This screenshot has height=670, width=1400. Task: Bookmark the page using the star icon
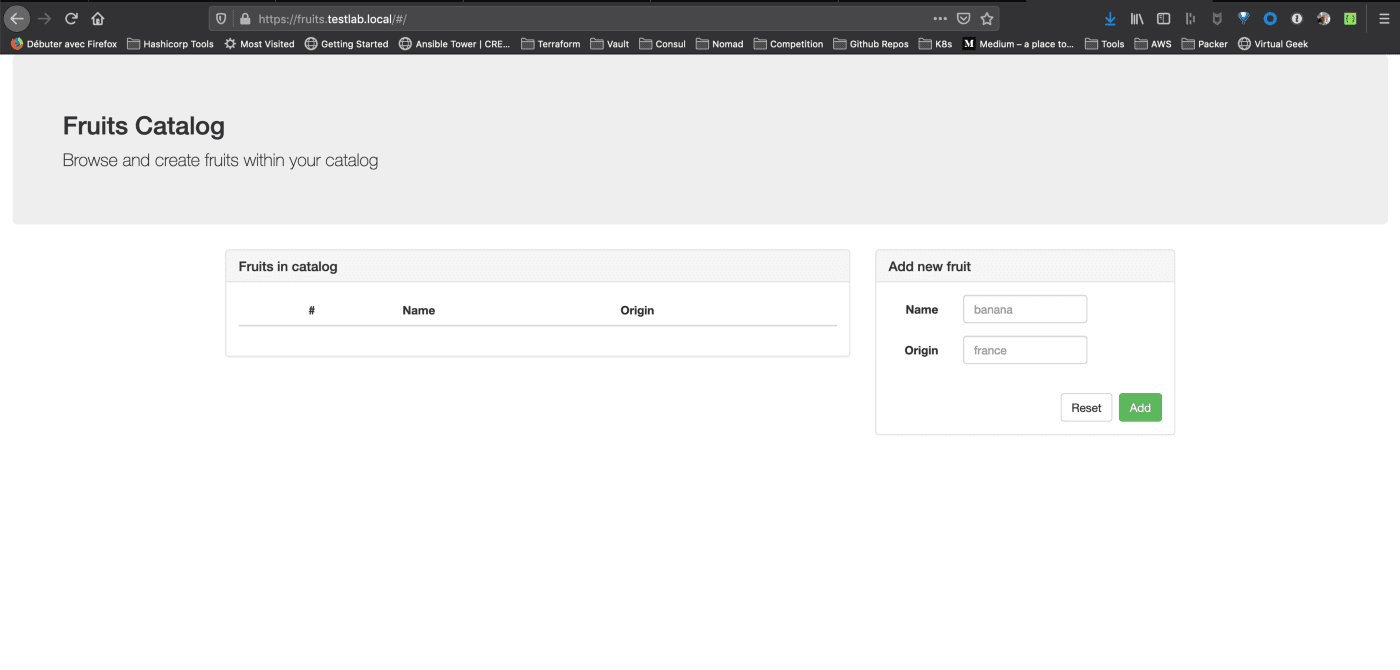[987, 18]
